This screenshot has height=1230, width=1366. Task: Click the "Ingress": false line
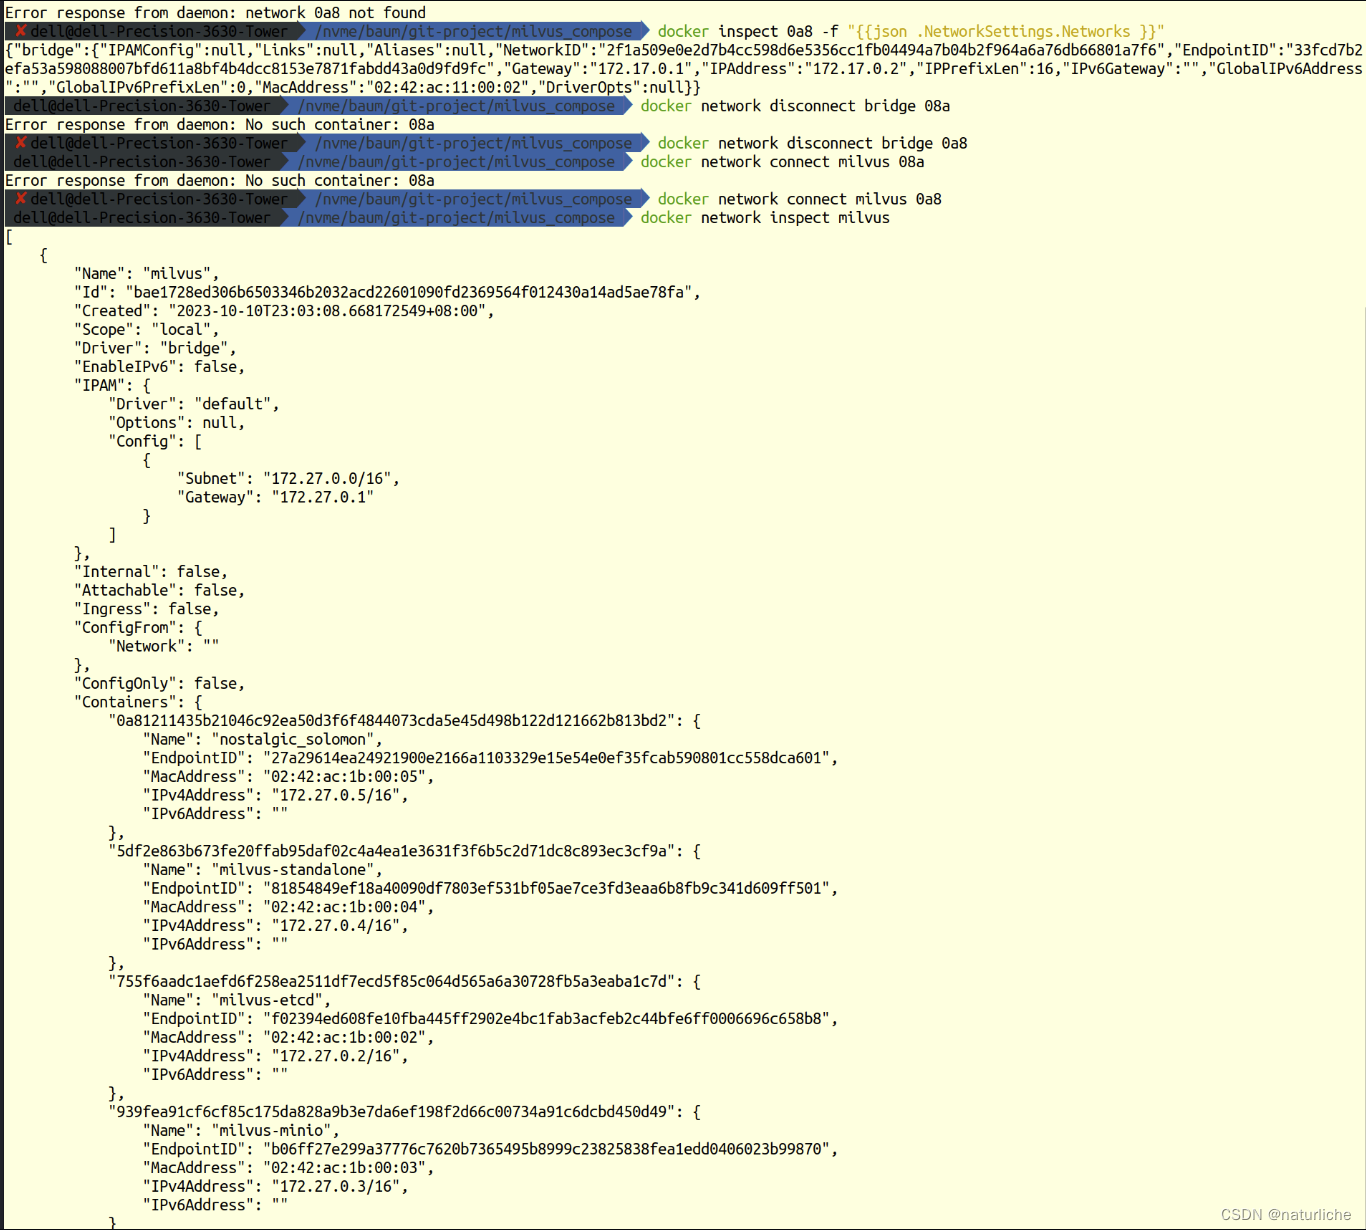146,609
